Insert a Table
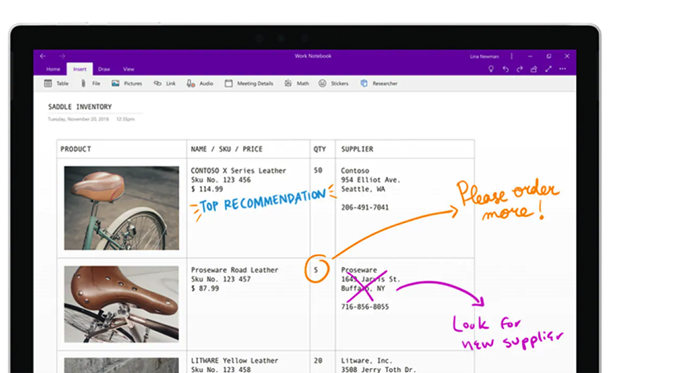This screenshot has width=678, height=373. (x=57, y=83)
